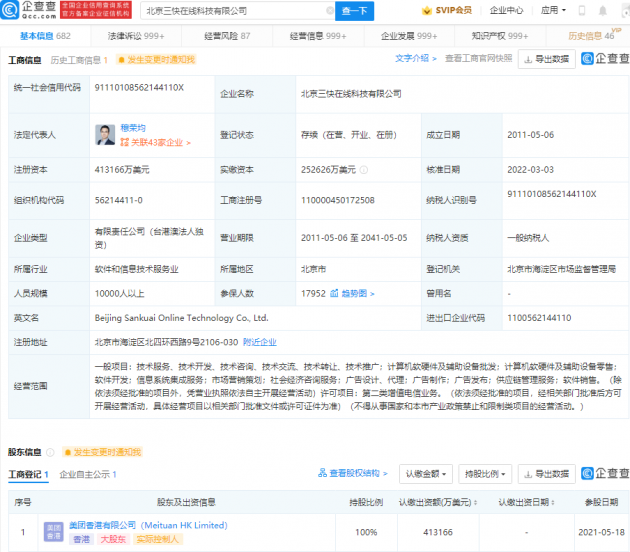Select the credit code 91110108562144110X
Image resolution: width=630 pixels, height=552 pixels.
coord(139,88)
